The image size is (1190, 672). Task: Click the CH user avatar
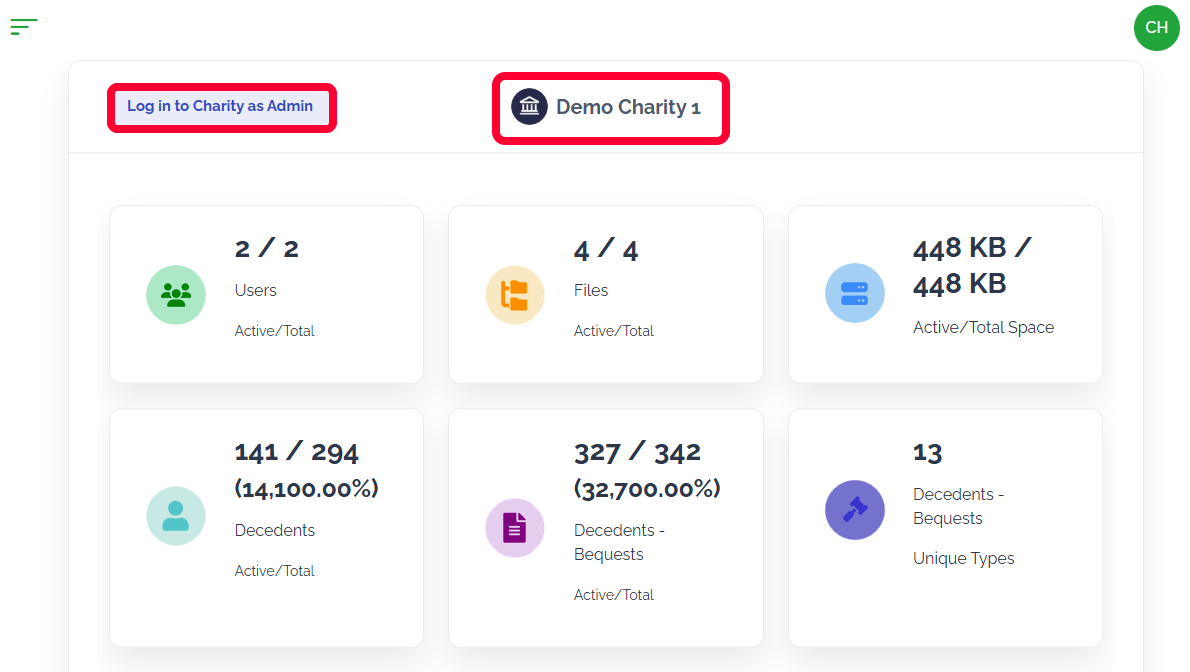point(1156,28)
